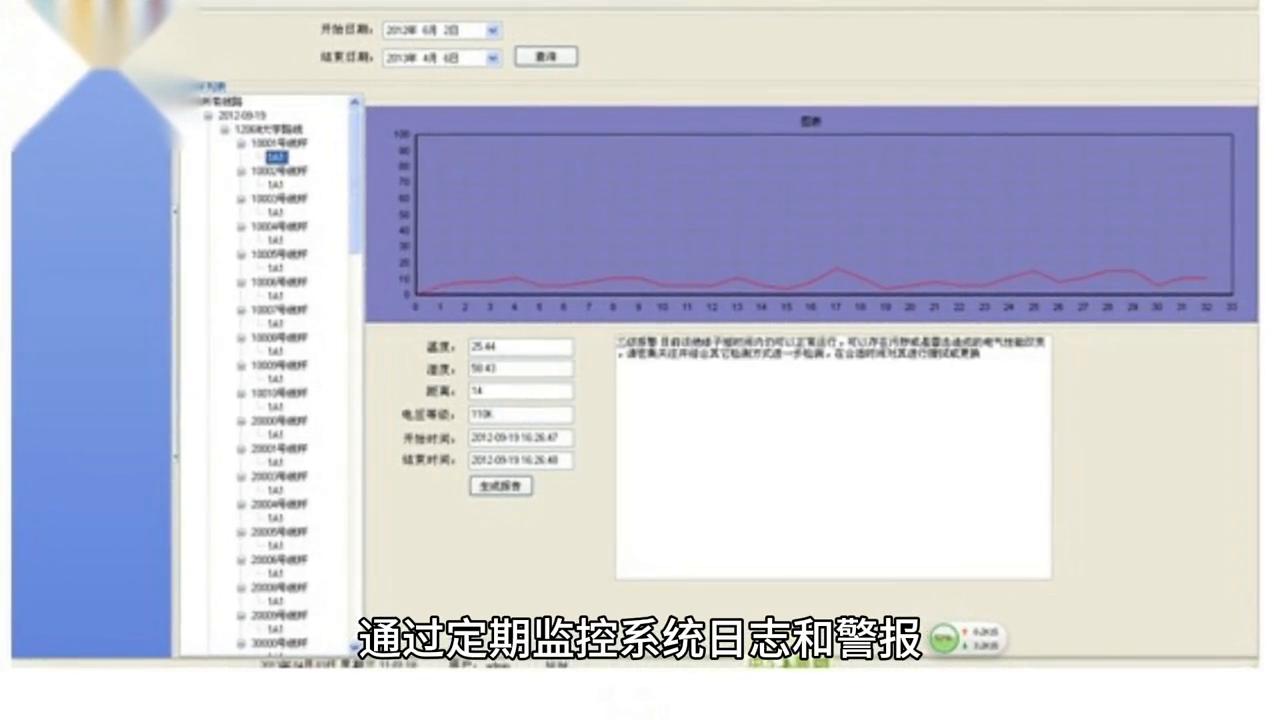Open the end date (结束日期) dropdown
The width and height of the screenshot is (1280, 720).
pos(491,57)
